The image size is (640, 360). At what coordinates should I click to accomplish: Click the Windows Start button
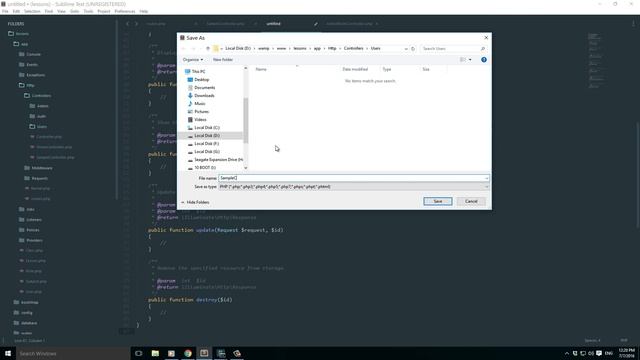coord(8,353)
